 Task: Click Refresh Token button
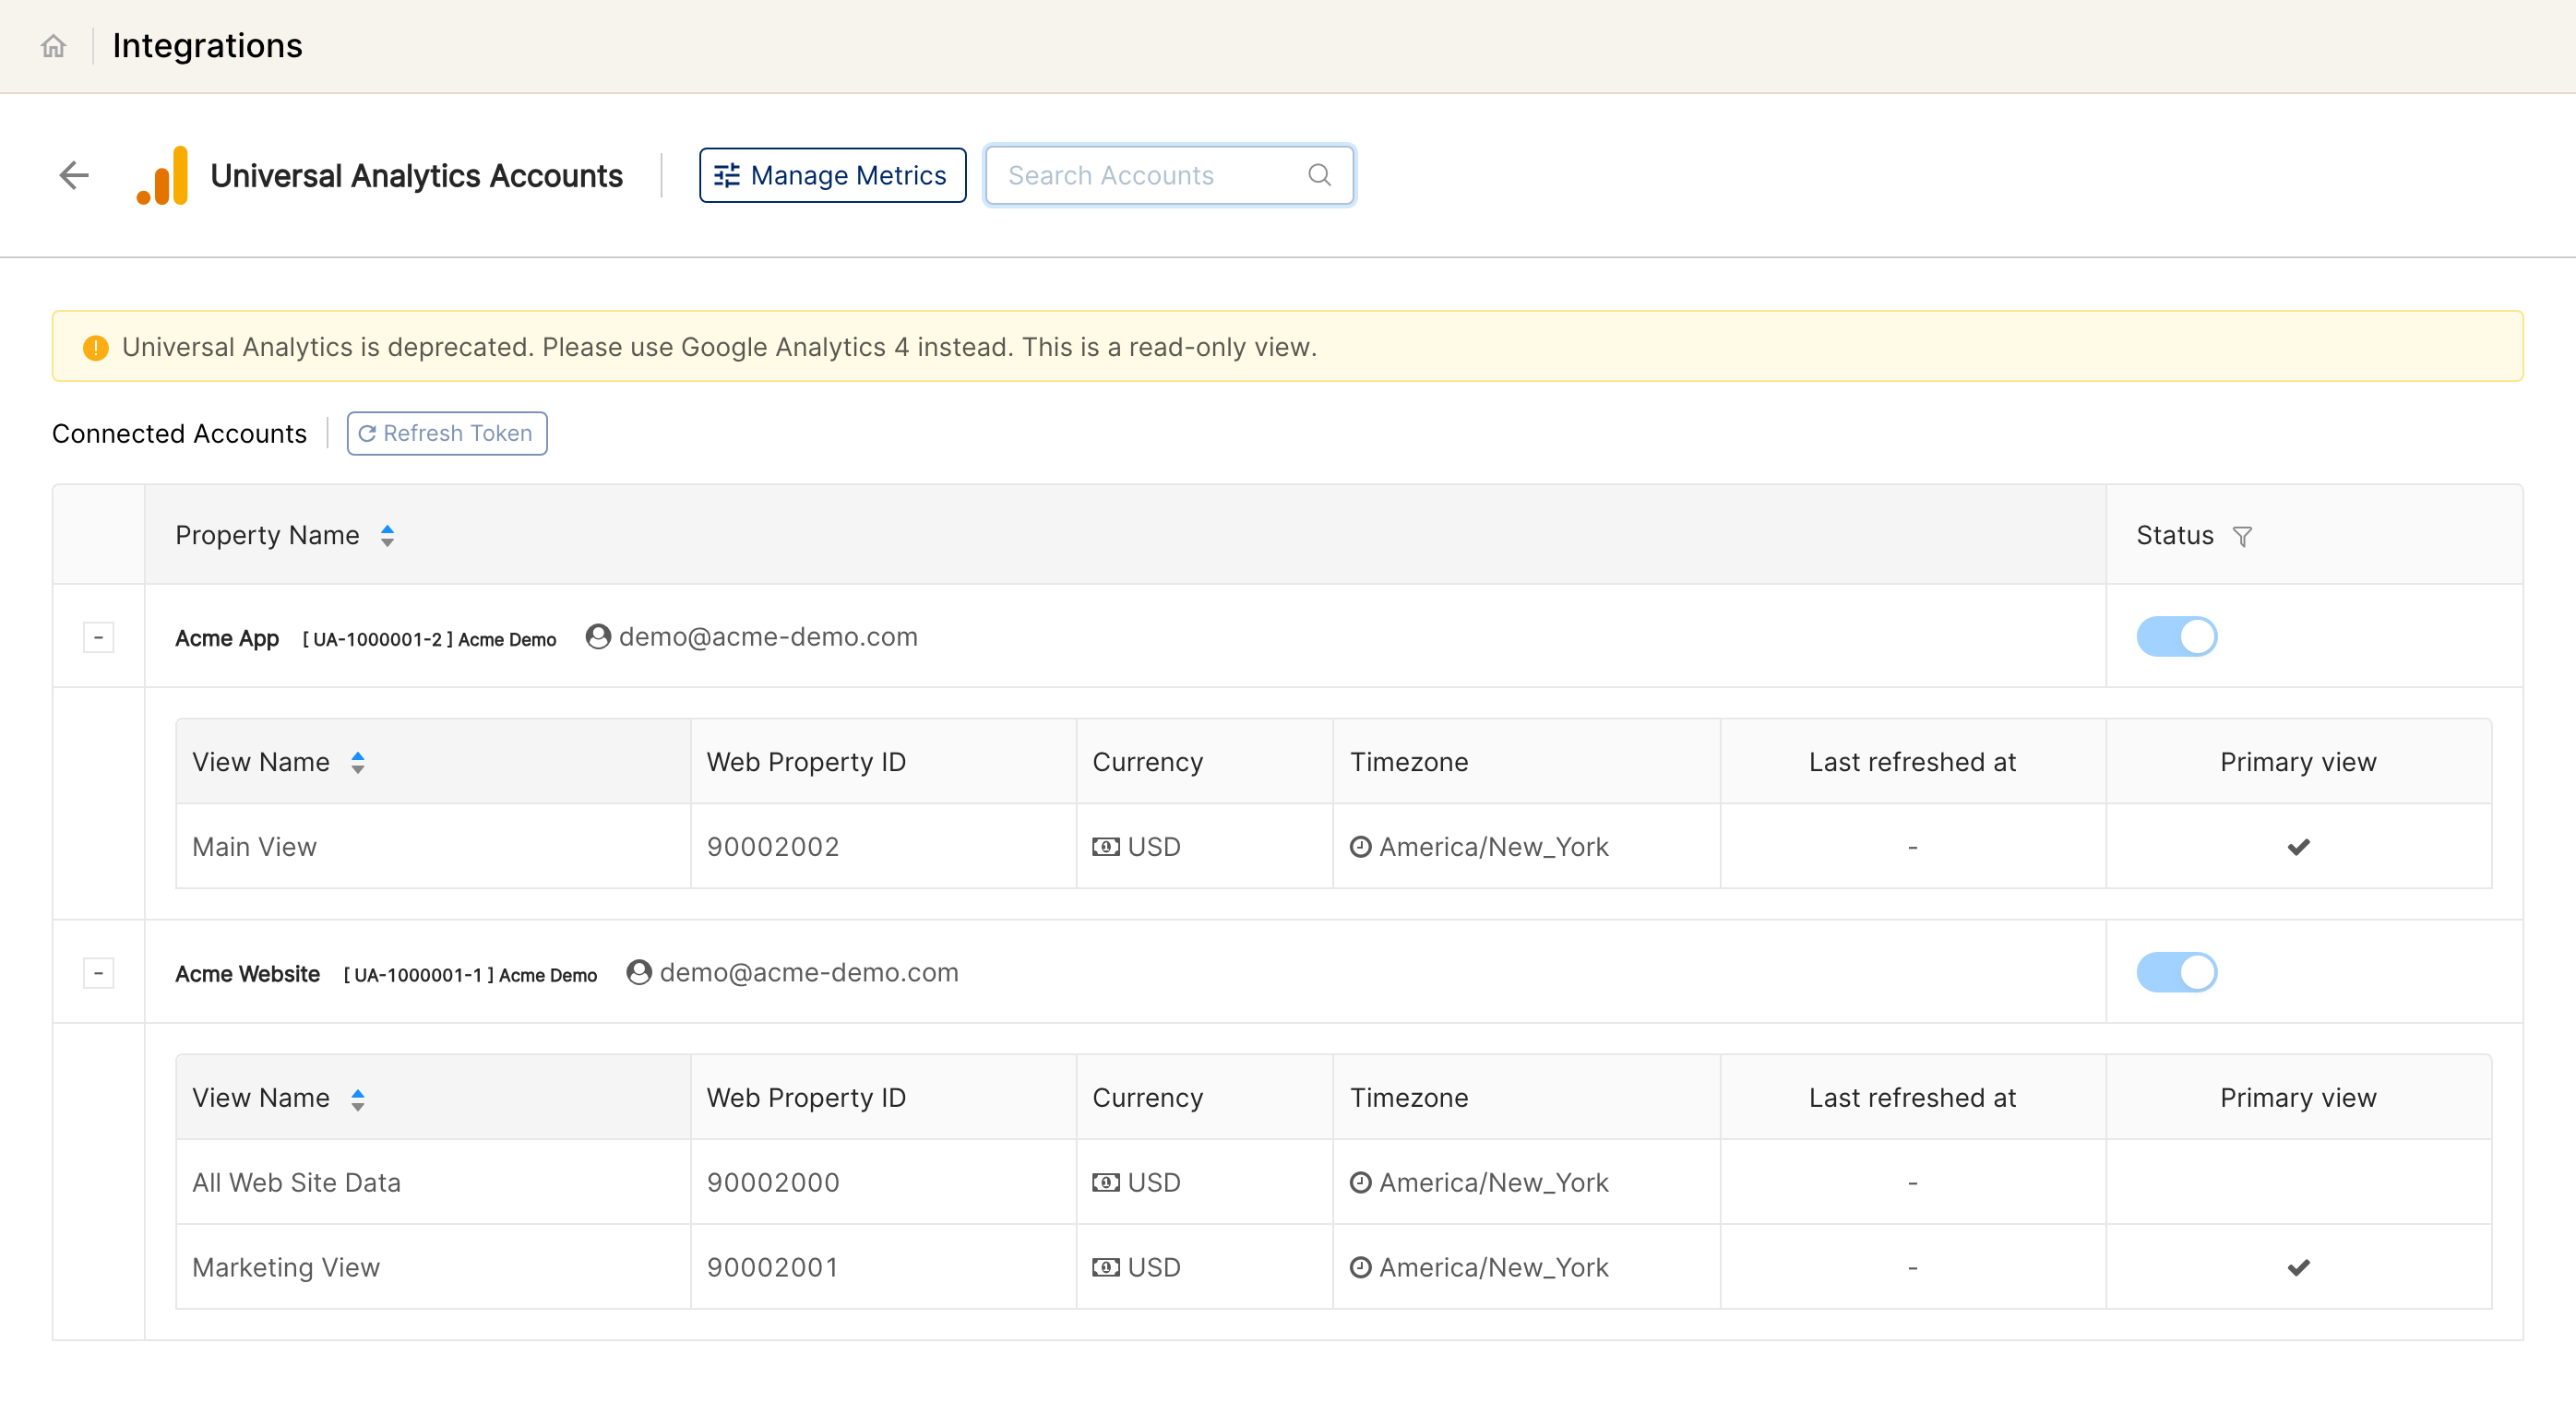pyautogui.click(x=447, y=433)
